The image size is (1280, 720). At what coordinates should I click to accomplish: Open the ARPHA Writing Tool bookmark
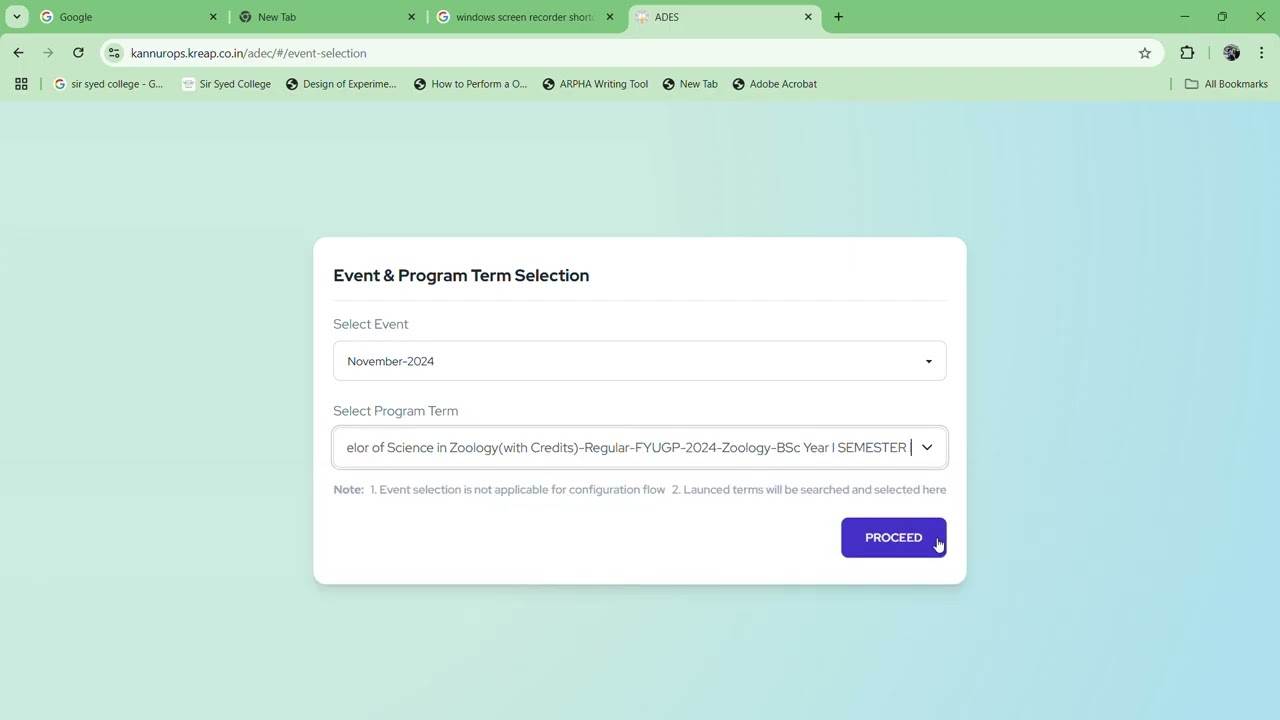pos(595,84)
